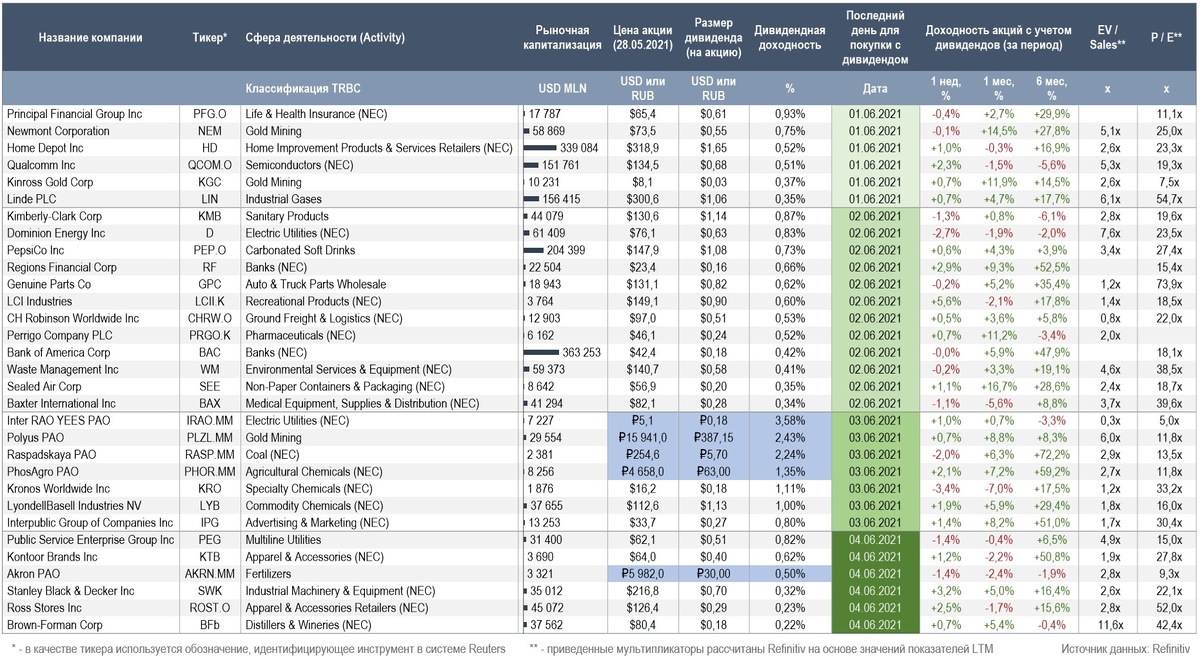The width and height of the screenshot is (1200, 662).
Task: Click the 'Linde PLC' company cell
Action: tap(32, 199)
